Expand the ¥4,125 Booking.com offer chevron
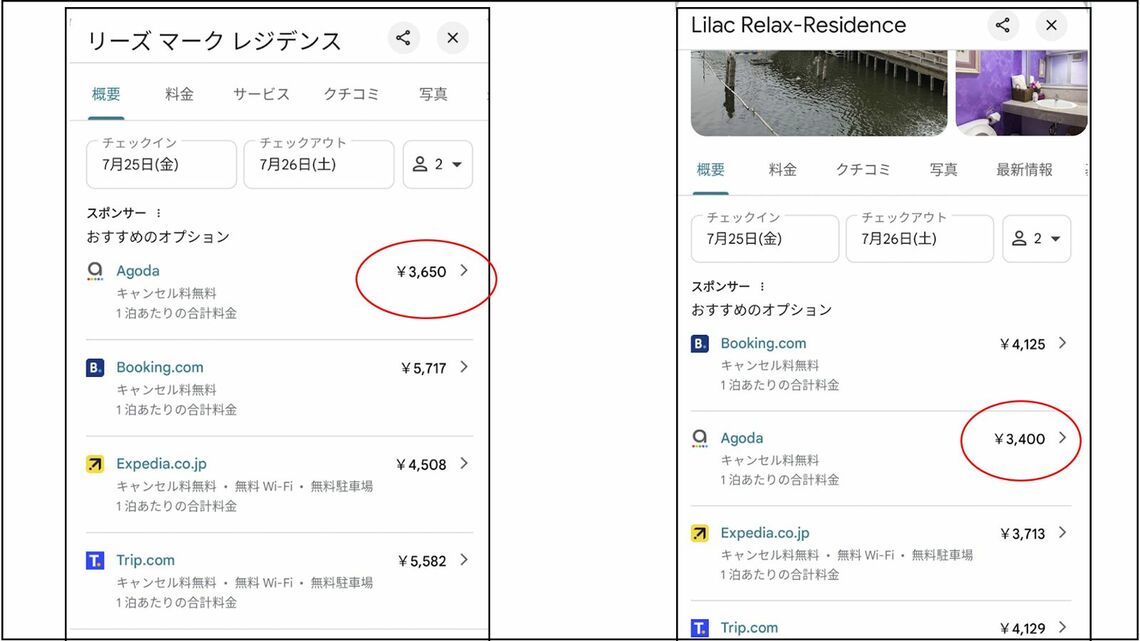 [1062, 343]
